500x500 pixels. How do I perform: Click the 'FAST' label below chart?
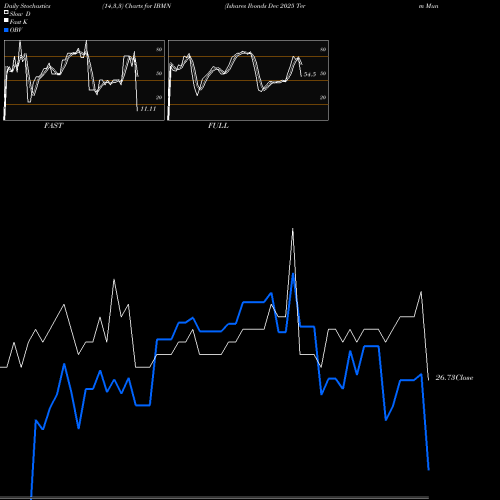point(53,126)
